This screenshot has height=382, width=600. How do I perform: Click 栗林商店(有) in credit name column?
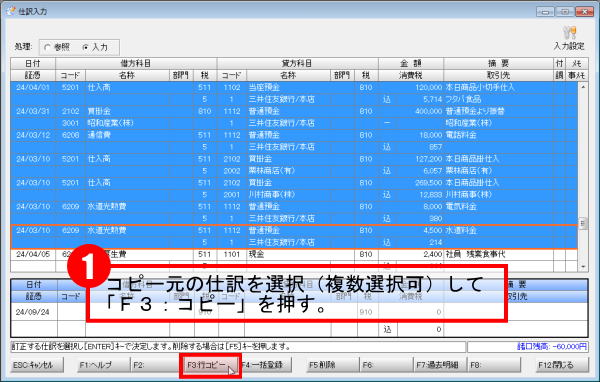click(272, 171)
